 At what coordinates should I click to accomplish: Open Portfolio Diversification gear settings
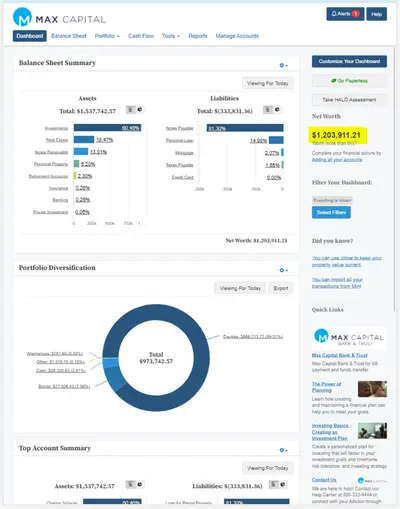283,270
